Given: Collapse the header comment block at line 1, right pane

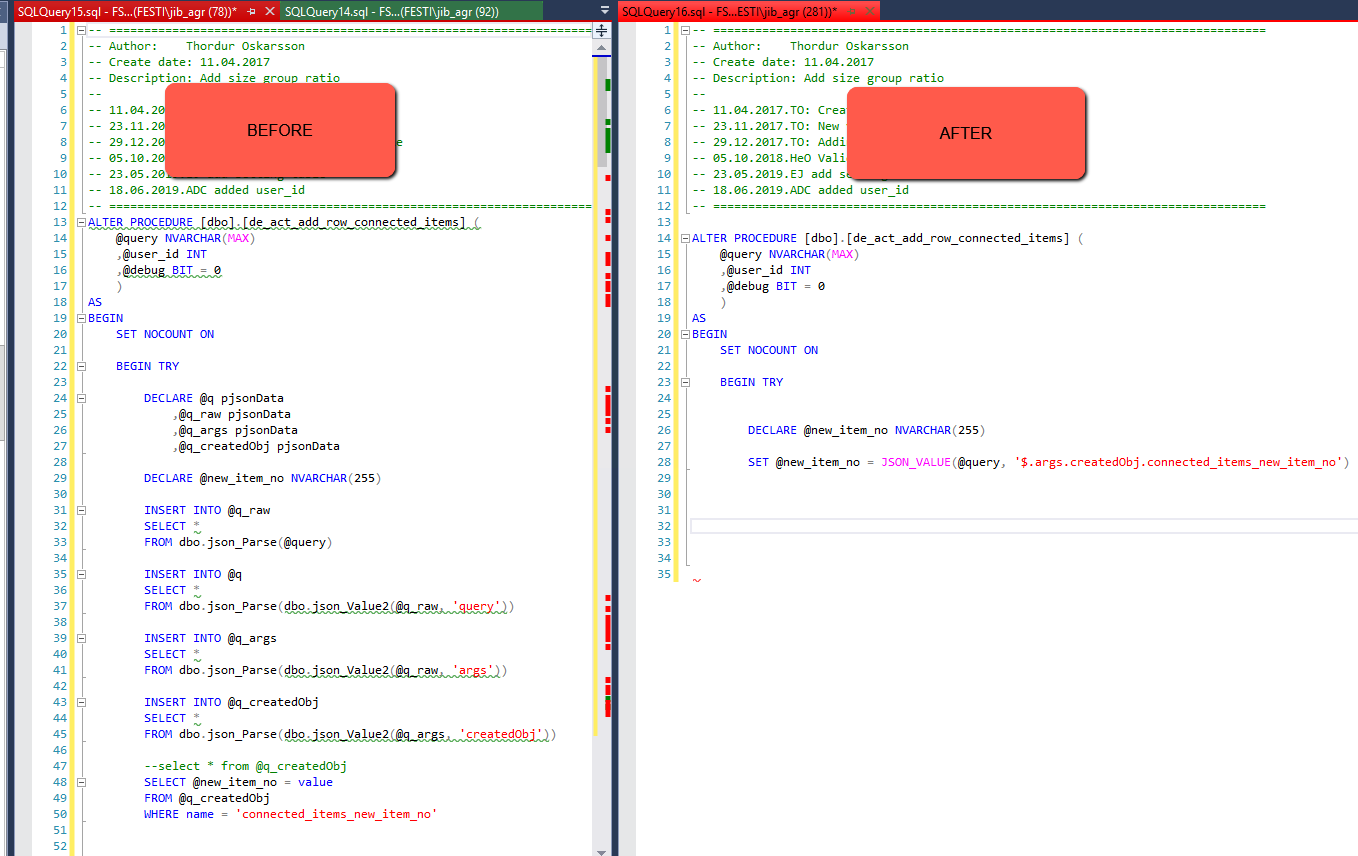Looking at the screenshot, I should (685, 30).
